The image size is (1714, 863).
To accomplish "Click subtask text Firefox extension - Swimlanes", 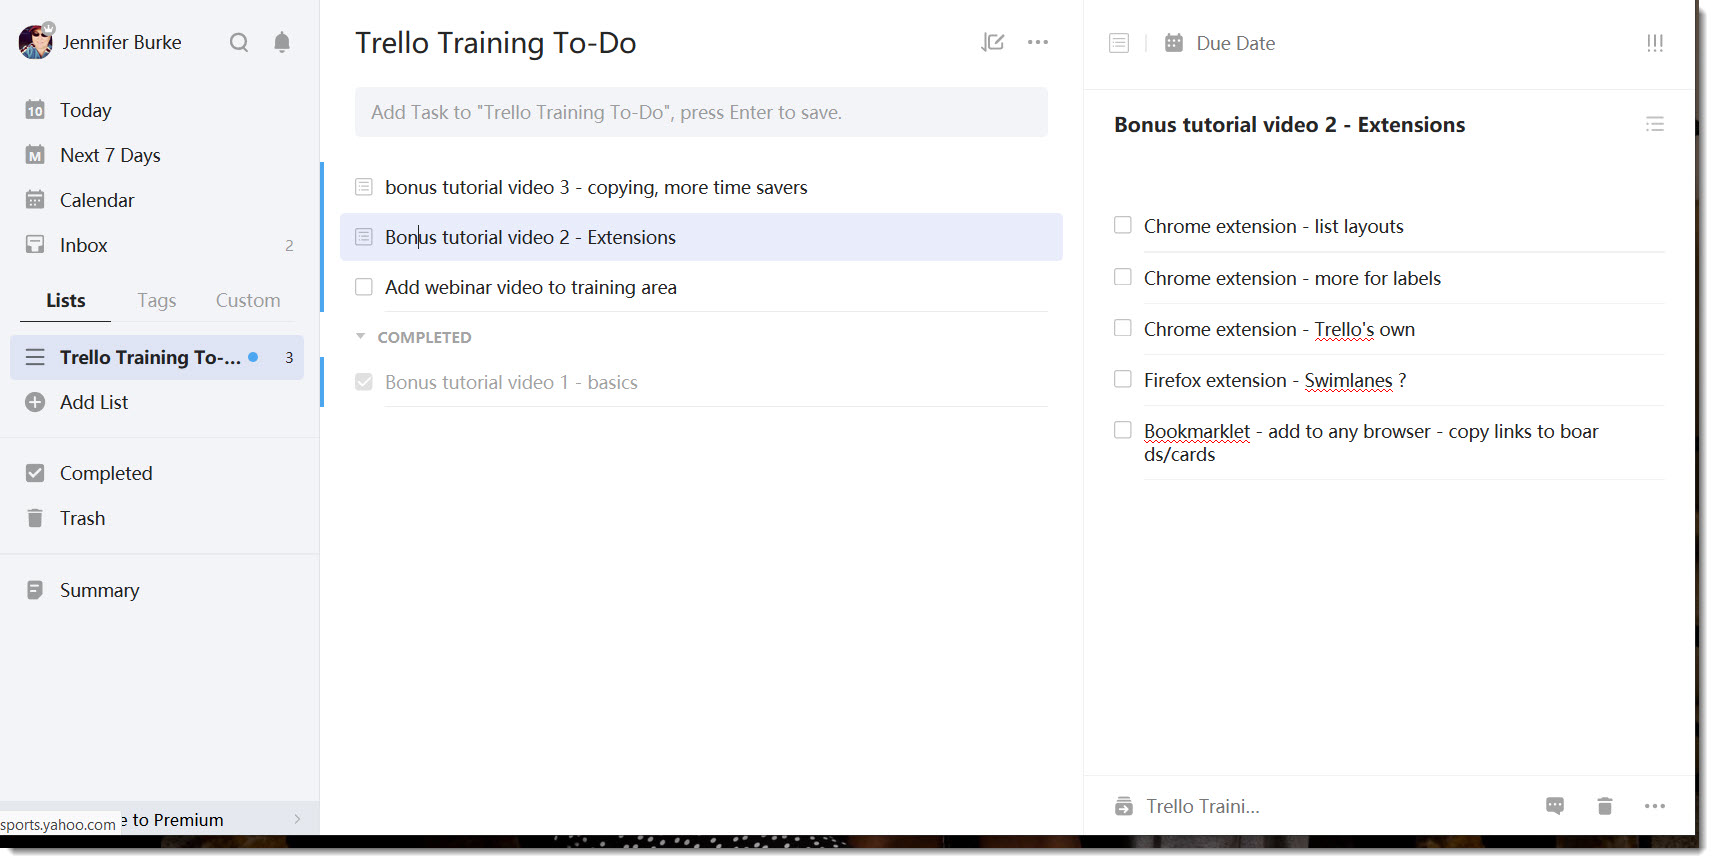I will click(x=1275, y=380).
